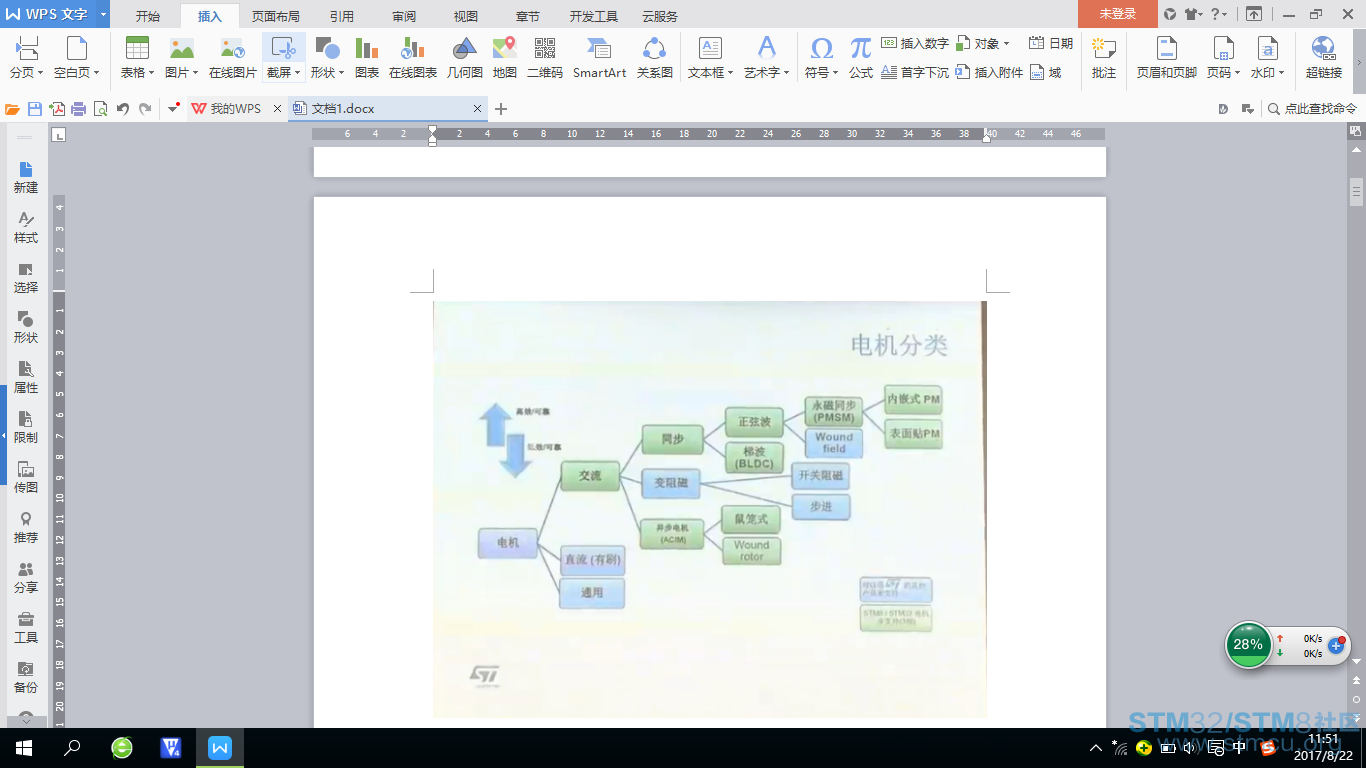Insert a 超链接 hyperlink

pos(1324,58)
